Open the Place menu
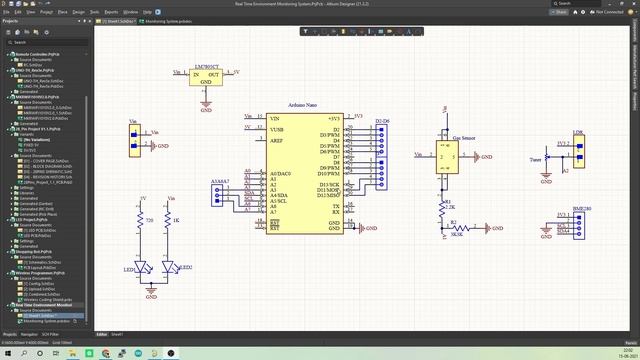This screenshot has width=640, height=360. point(62,12)
